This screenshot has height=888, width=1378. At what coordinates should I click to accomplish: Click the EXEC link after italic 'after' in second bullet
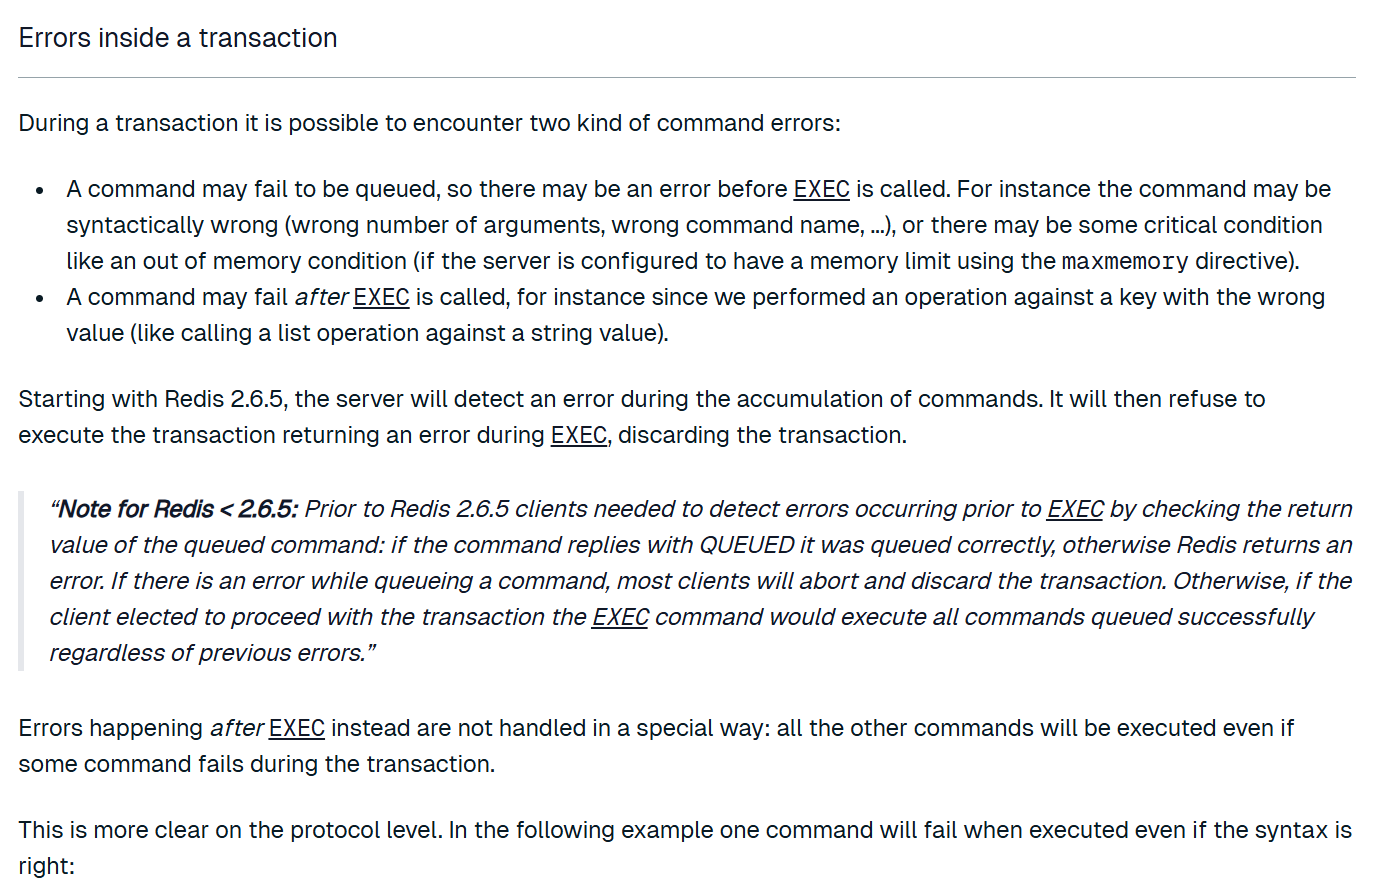[381, 297]
